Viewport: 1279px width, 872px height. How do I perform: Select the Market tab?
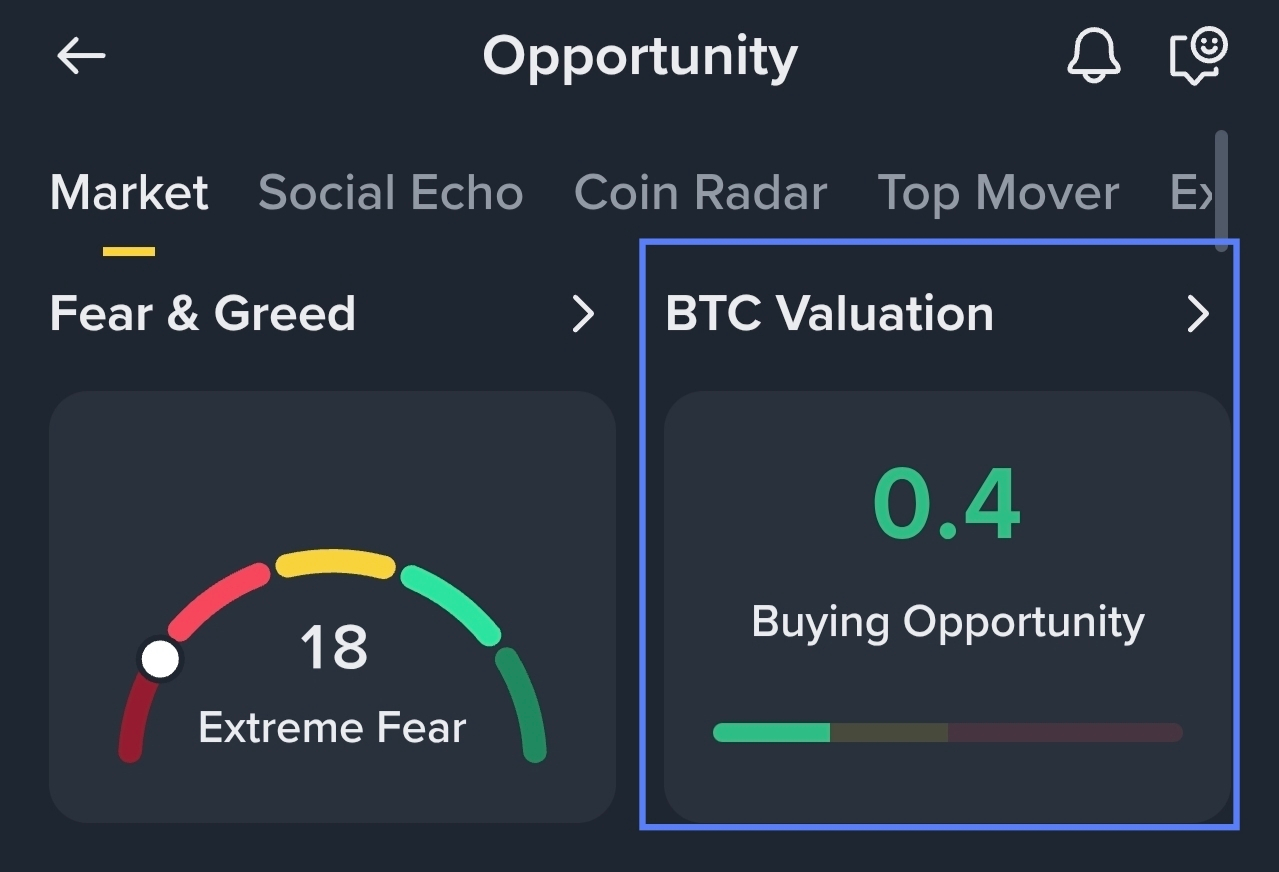tap(129, 192)
